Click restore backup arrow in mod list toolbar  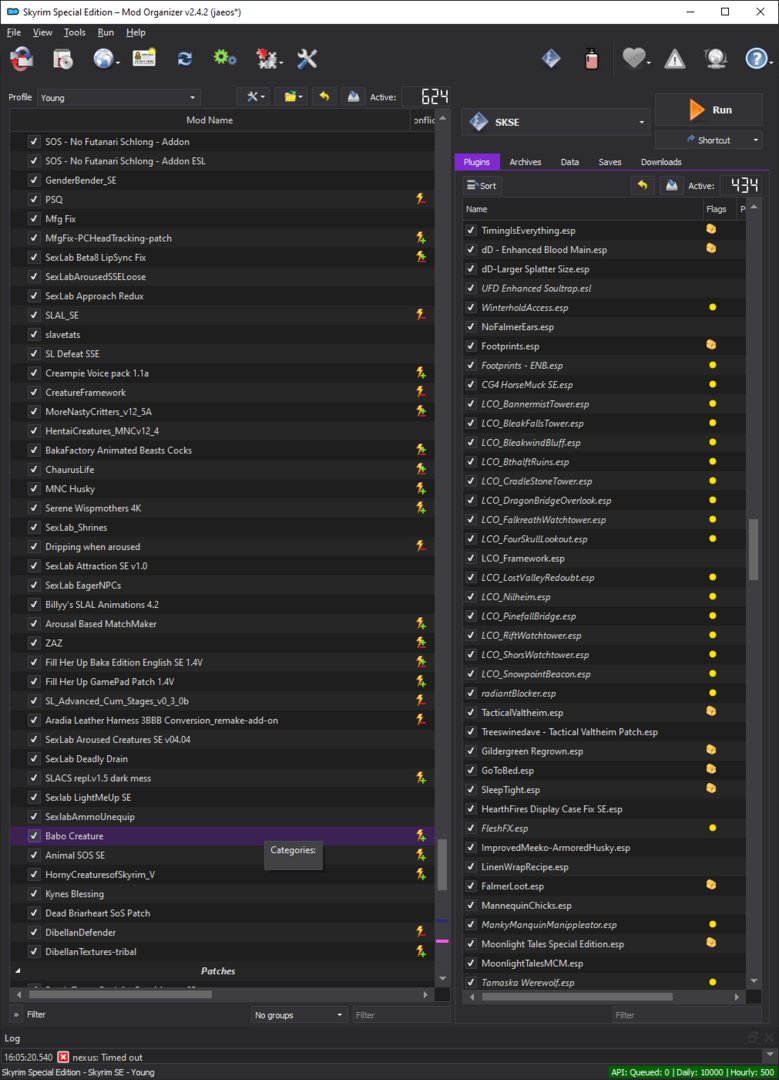pos(324,97)
